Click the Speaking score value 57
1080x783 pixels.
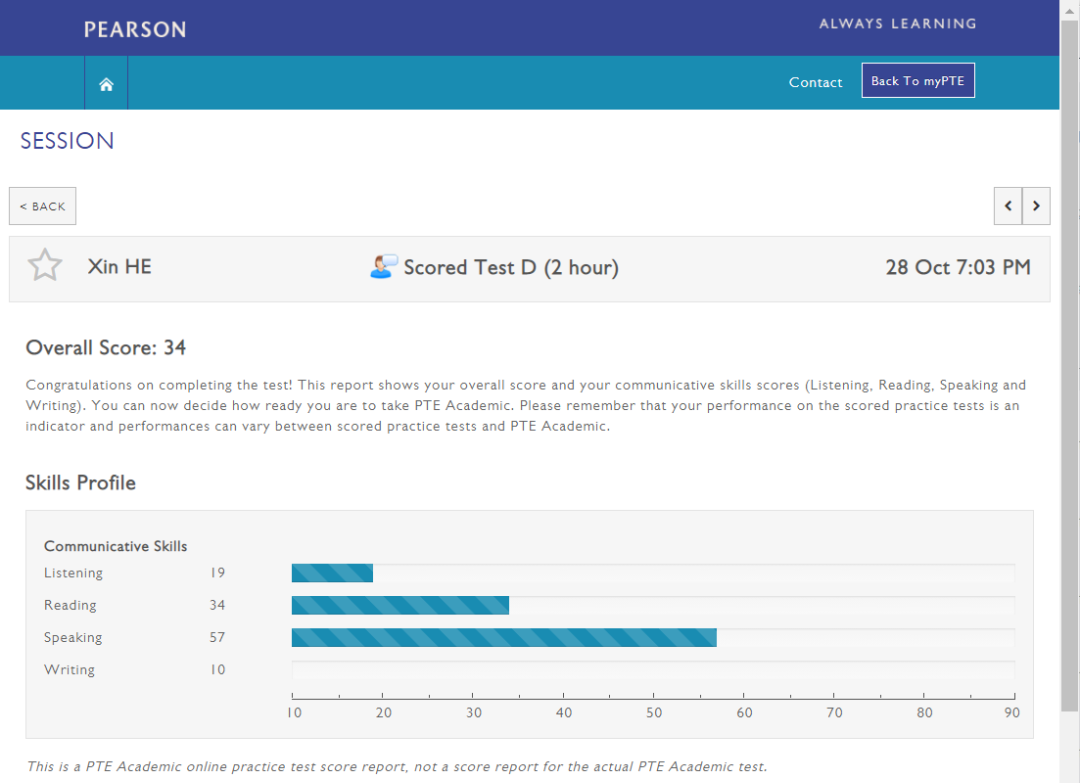(x=218, y=638)
